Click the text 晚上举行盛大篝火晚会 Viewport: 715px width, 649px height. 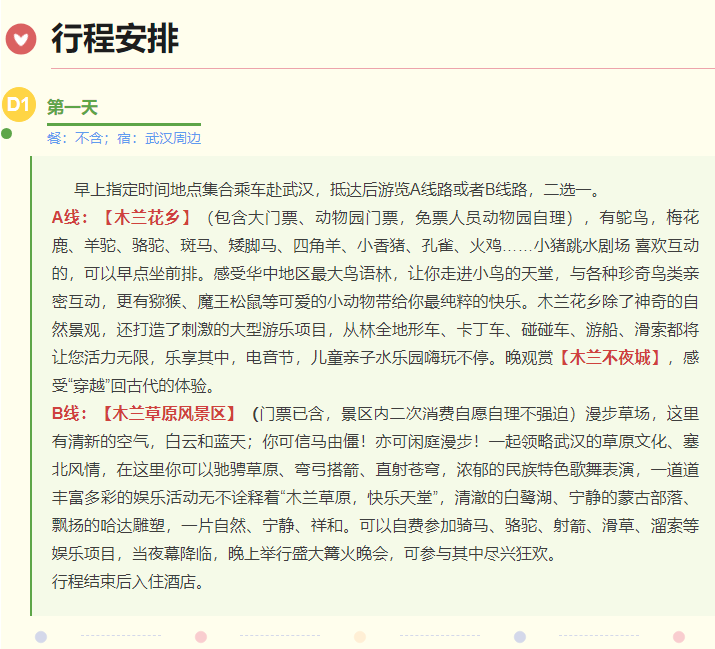[x=308, y=554]
